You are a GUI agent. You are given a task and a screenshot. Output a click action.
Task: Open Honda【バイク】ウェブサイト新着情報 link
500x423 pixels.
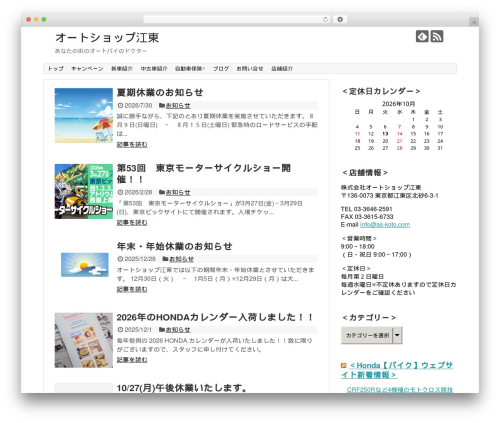[x=397, y=370]
